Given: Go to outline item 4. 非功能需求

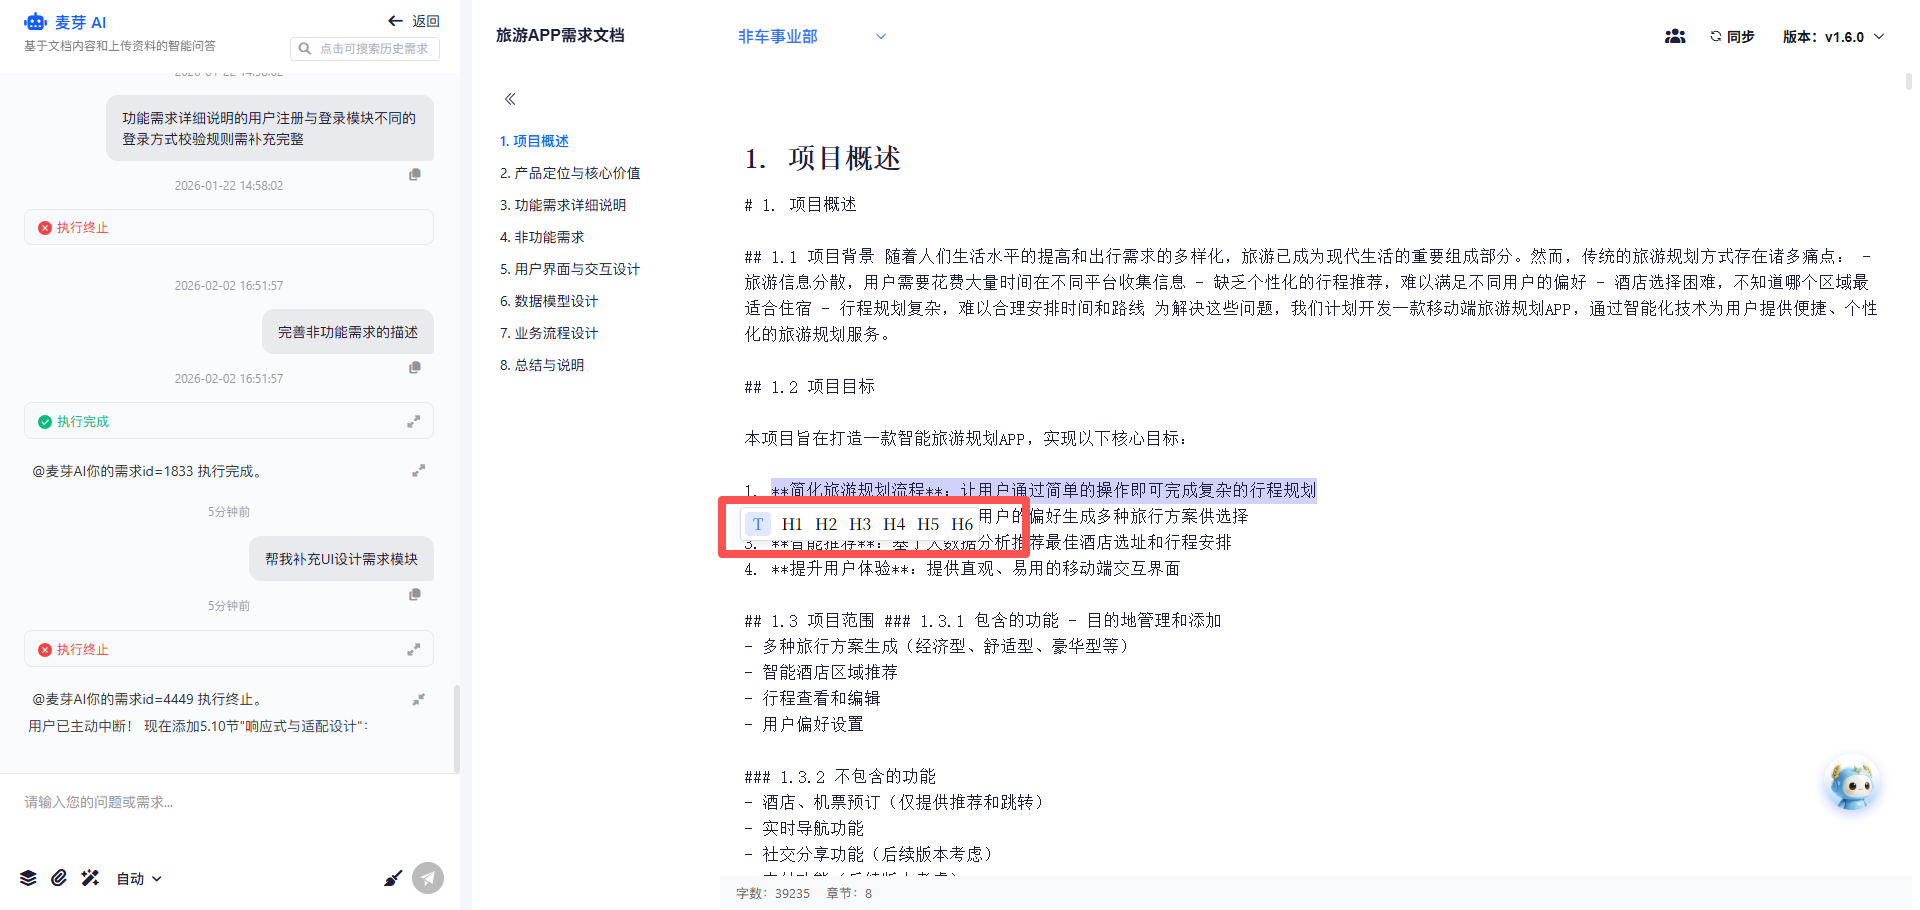Looking at the screenshot, I should tap(542, 237).
